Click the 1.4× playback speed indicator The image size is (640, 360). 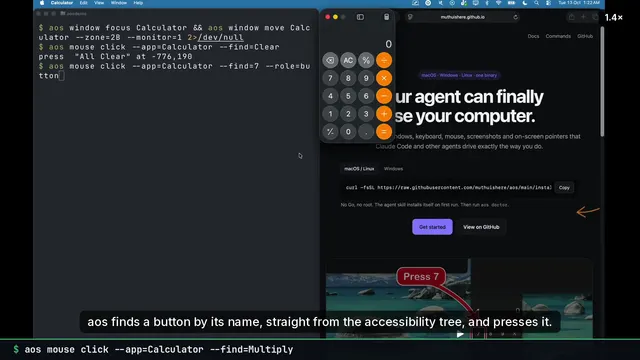coord(614,18)
